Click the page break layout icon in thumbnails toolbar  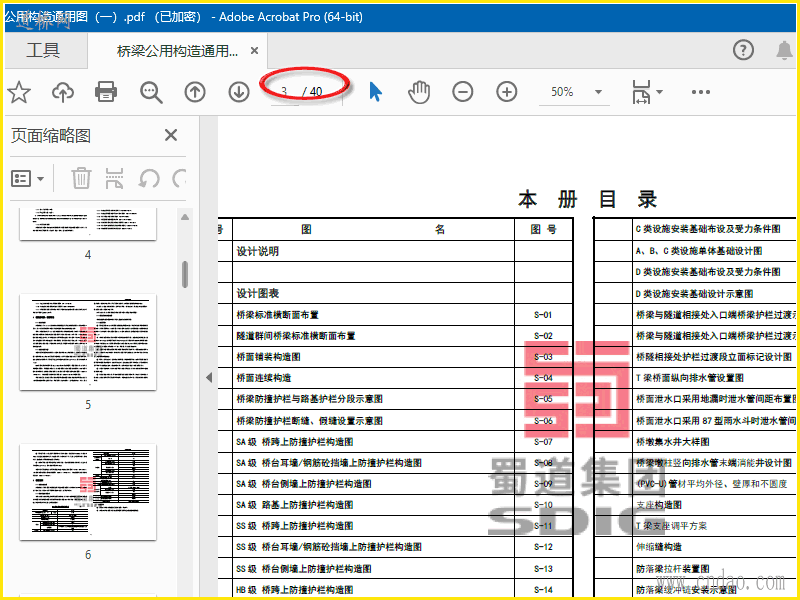tap(114, 179)
